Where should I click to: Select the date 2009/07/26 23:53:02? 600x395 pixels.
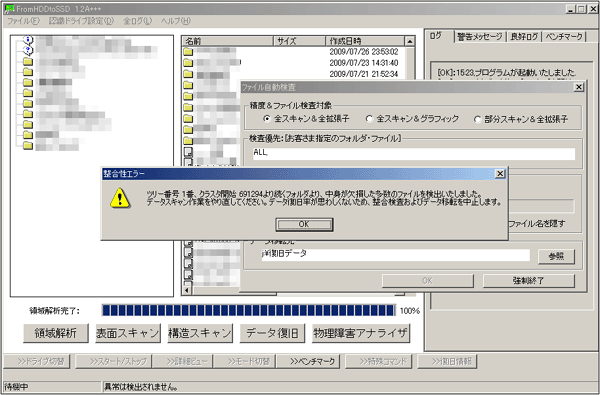click(x=364, y=51)
